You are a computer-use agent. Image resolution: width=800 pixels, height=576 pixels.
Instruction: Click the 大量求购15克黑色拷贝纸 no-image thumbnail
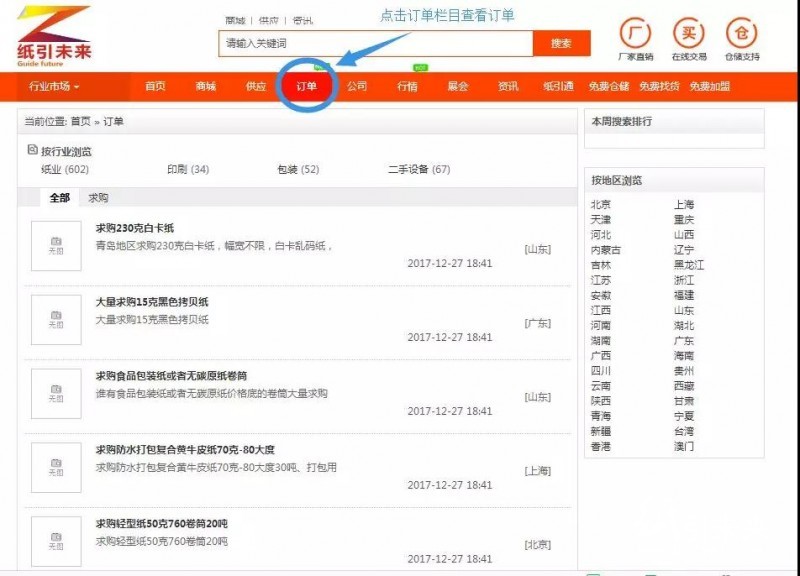pyautogui.click(x=56, y=319)
